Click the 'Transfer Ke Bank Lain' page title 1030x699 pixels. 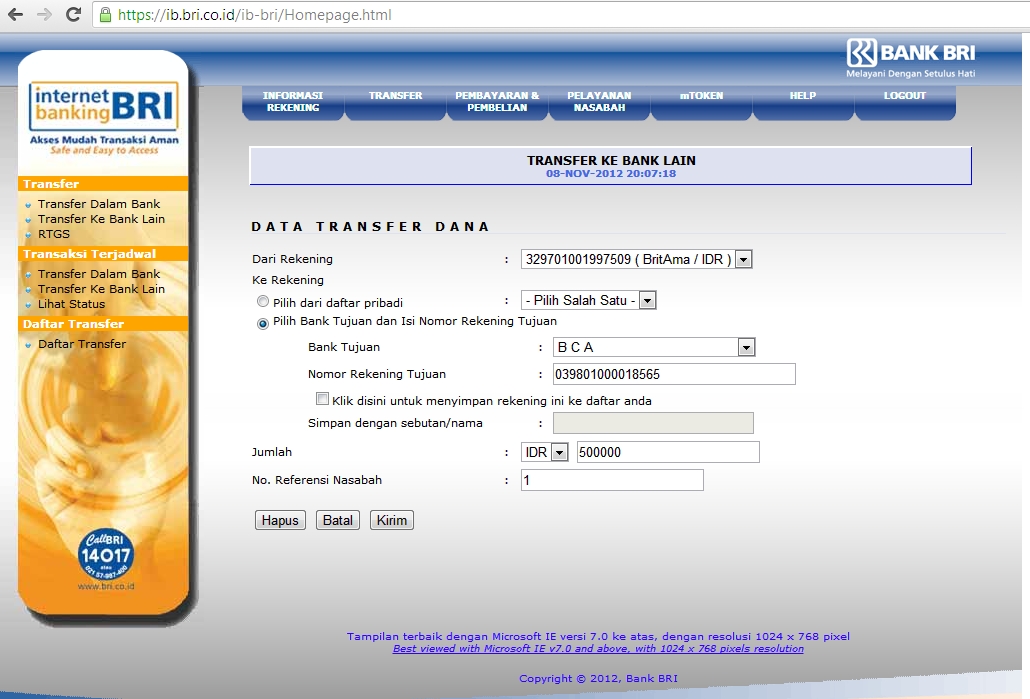[x=611, y=160]
